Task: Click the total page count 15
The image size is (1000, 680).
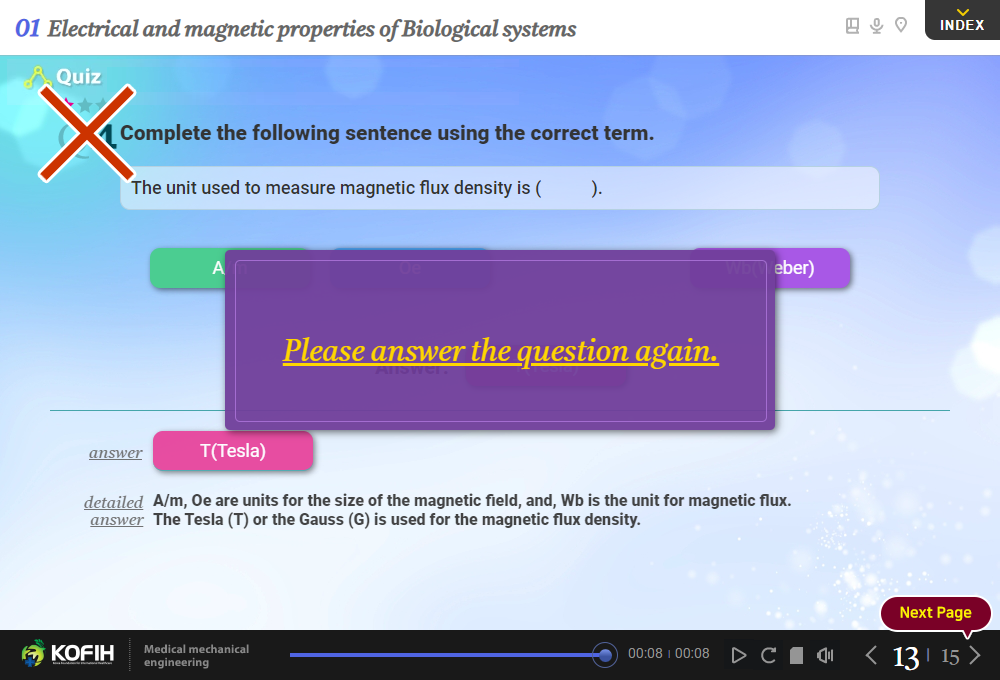Action: [x=950, y=657]
